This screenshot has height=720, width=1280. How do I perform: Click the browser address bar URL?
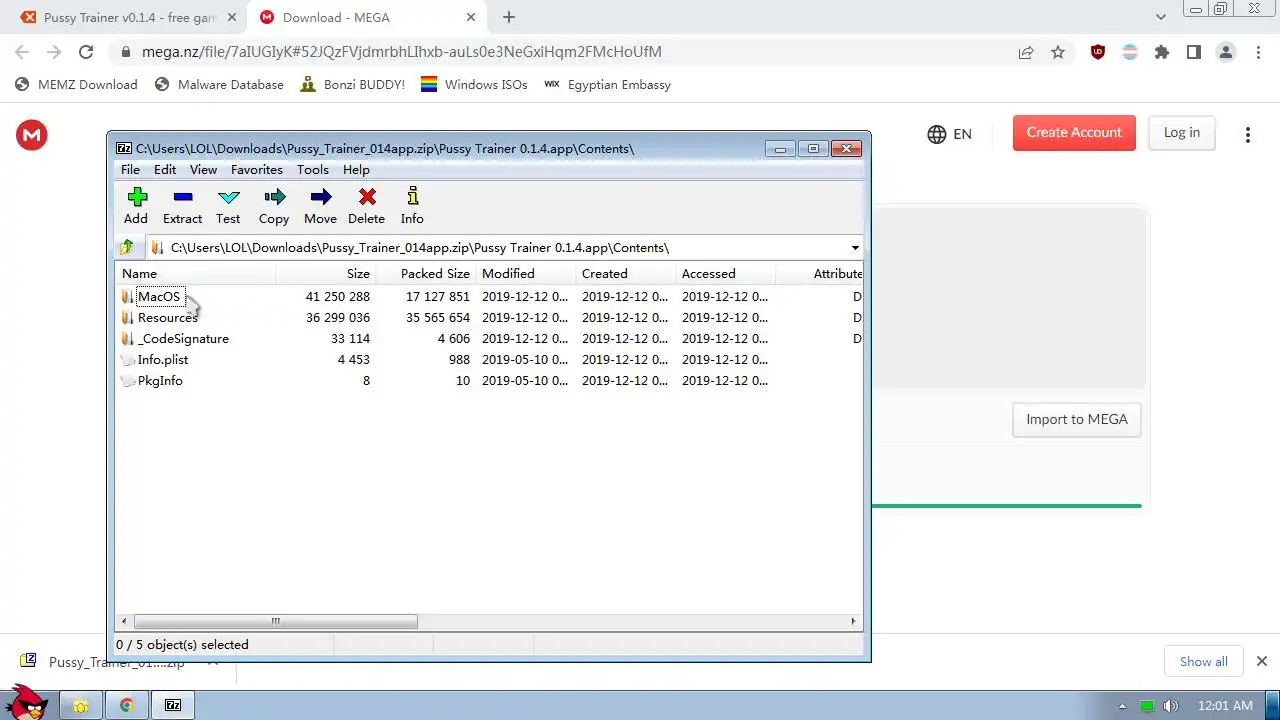tap(402, 52)
